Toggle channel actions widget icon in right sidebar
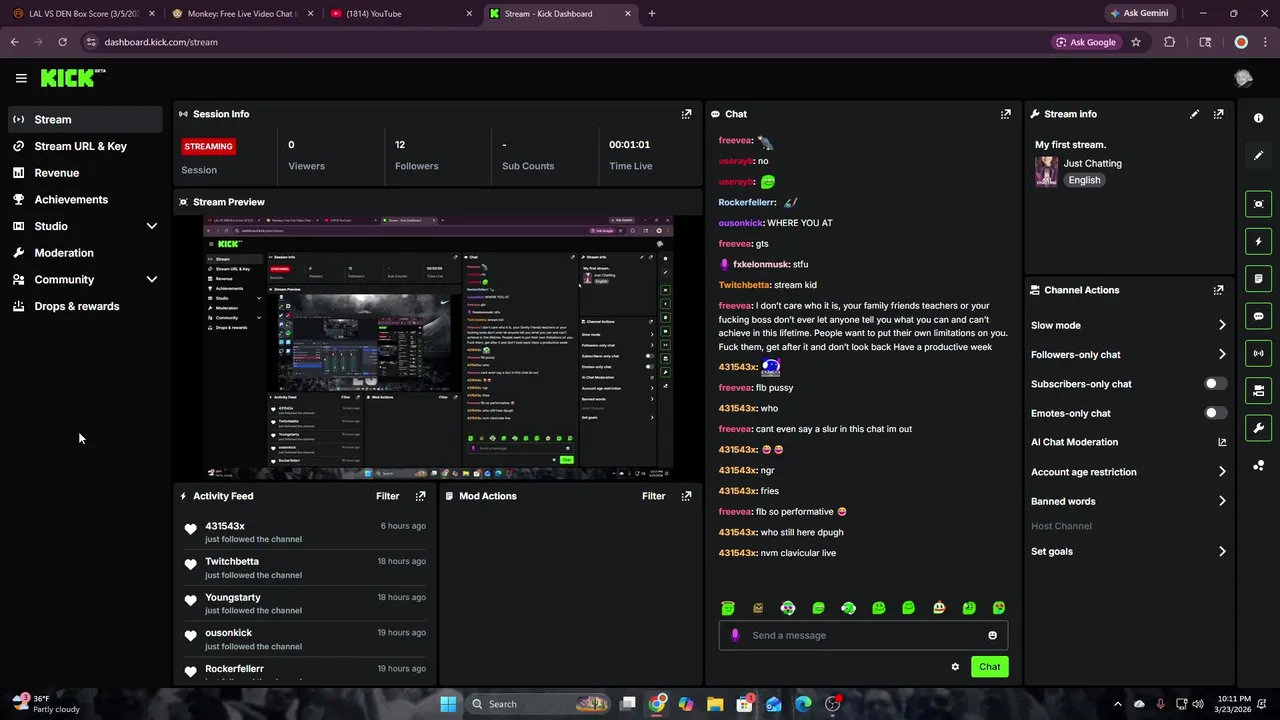 (x=1258, y=390)
